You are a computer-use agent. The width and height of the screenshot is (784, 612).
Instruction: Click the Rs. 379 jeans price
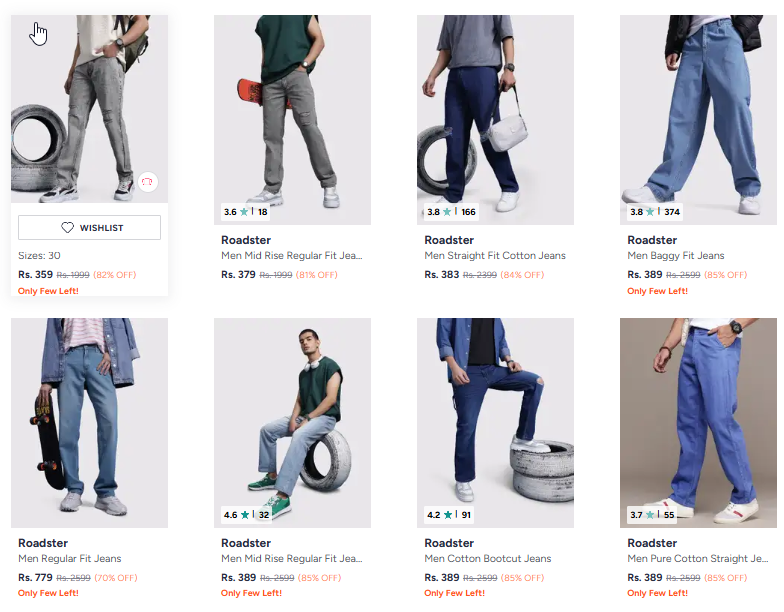tap(239, 275)
